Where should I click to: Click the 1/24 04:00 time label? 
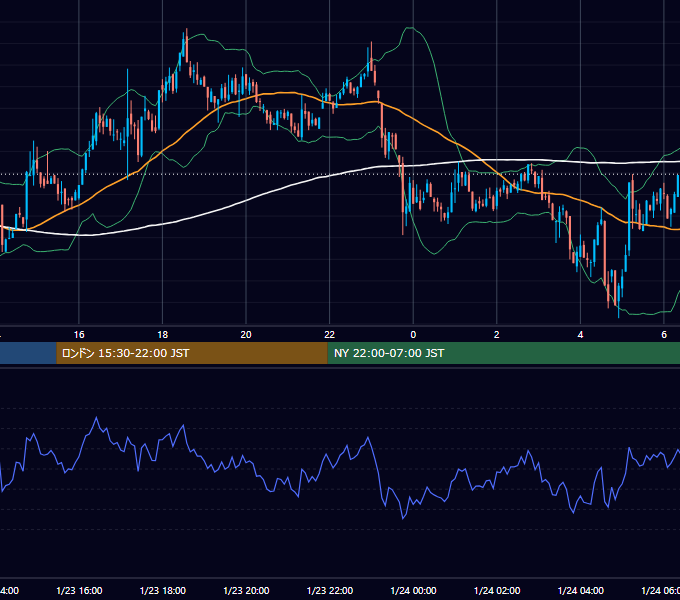pyautogui.click(x=581, y=590)
